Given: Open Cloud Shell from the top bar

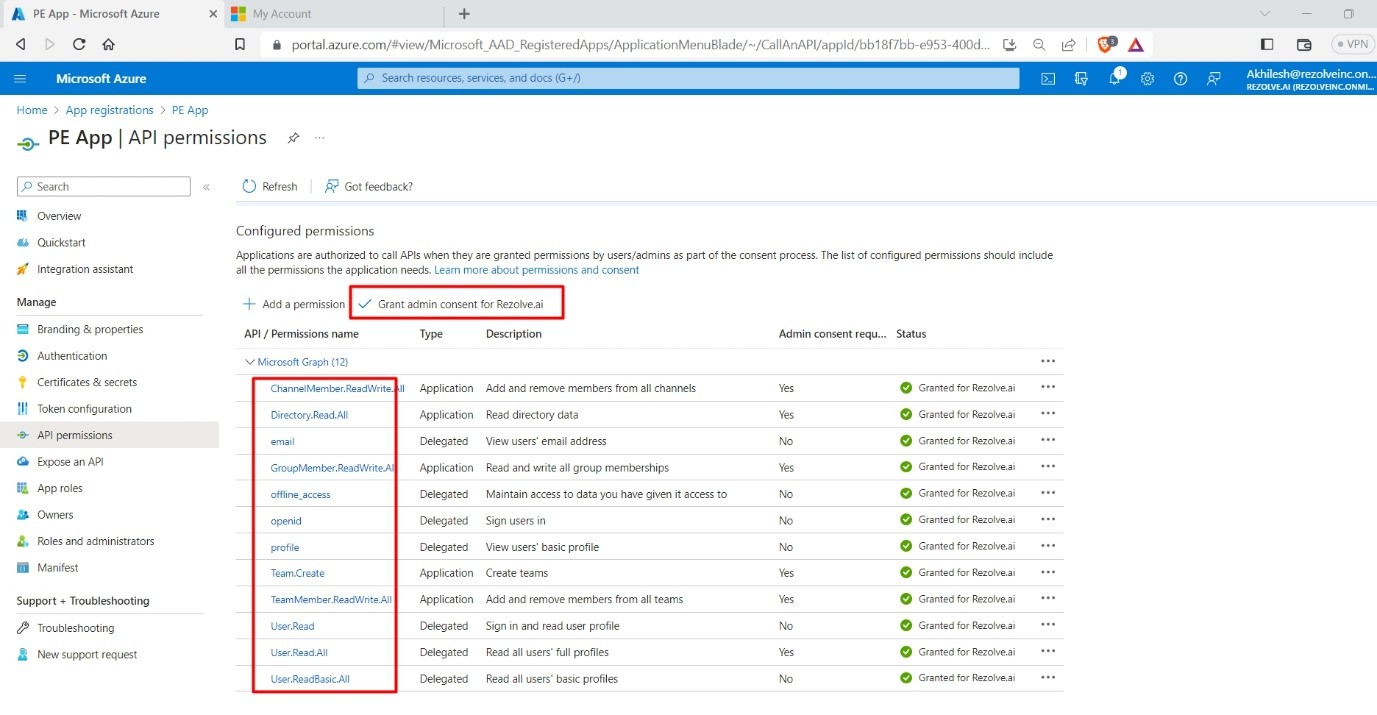Looking at the screenshot, I should click(1048, 78).
